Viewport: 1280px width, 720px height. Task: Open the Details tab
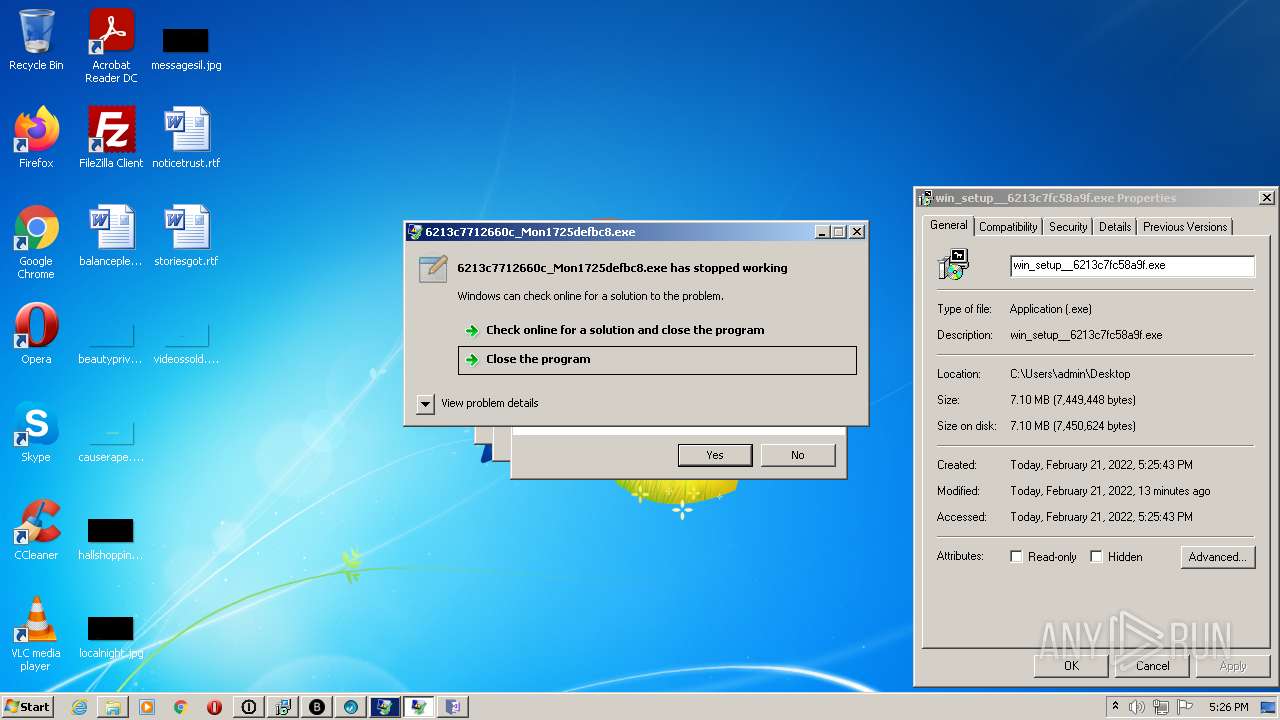pyautogui.click(x=1115, y=227)
